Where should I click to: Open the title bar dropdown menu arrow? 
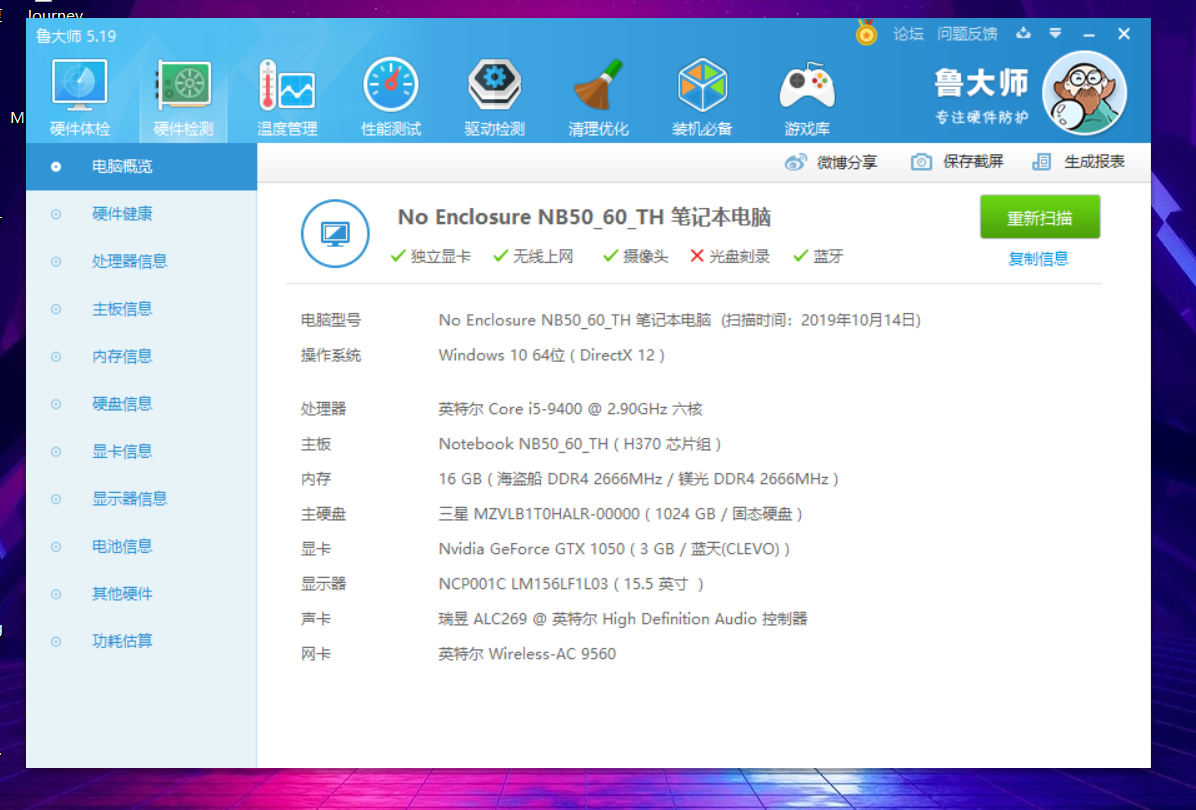(x=1055, y=33)
